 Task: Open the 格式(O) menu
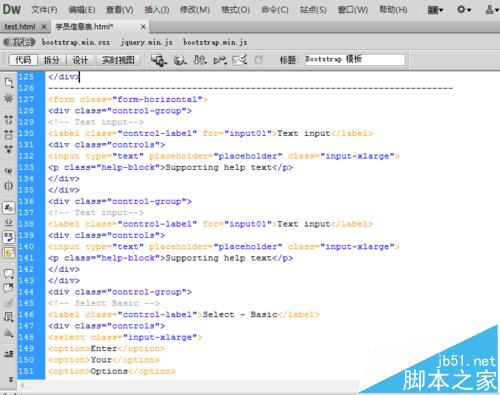coord(235,10)
